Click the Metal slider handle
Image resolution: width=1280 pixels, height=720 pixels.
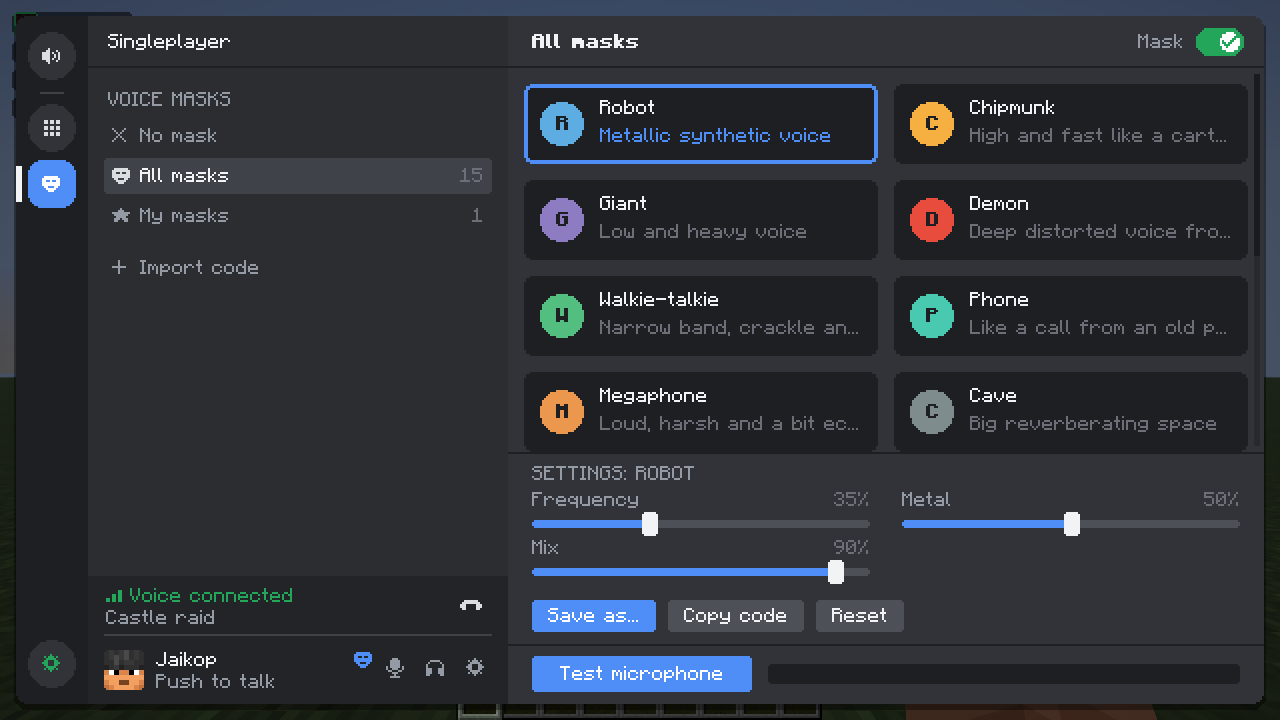pyautogui.click(x=1072, y=524)
